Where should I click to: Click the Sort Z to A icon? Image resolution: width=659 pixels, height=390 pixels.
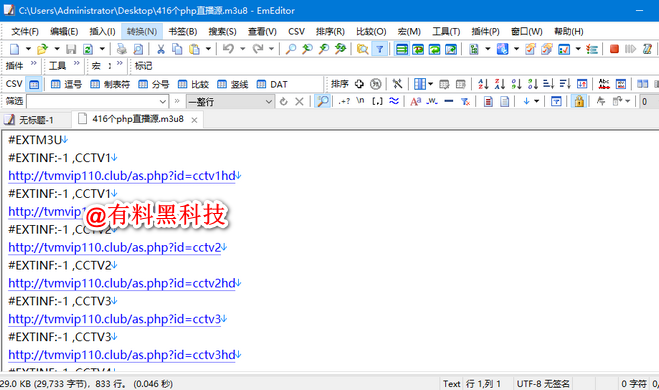click(500, 84)
